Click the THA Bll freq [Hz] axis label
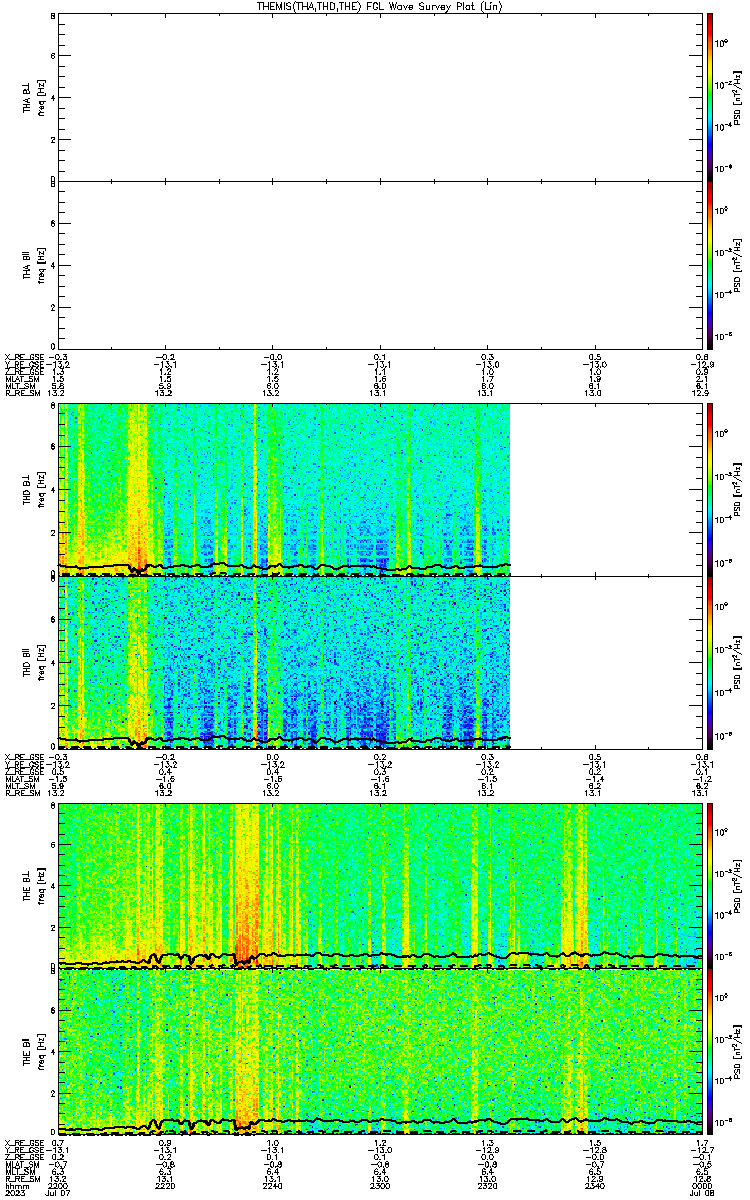Viewport: 750px width, 1200px height. tap(41, 265)
